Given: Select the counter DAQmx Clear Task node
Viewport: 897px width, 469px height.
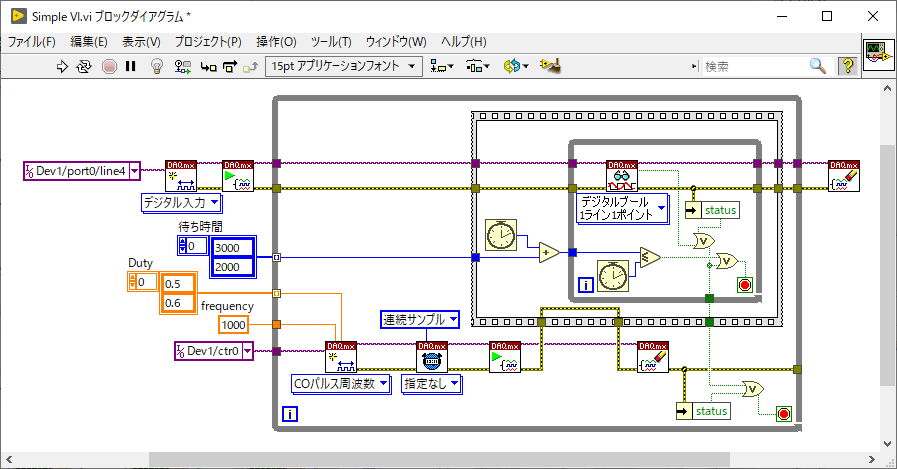Looking at the screenshot, I should pyautogui.click(x=653, y=357).
